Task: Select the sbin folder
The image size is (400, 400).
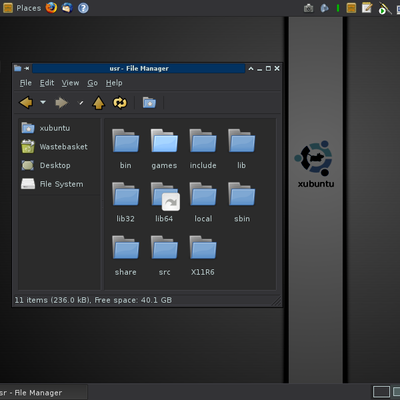Action: 242,202
